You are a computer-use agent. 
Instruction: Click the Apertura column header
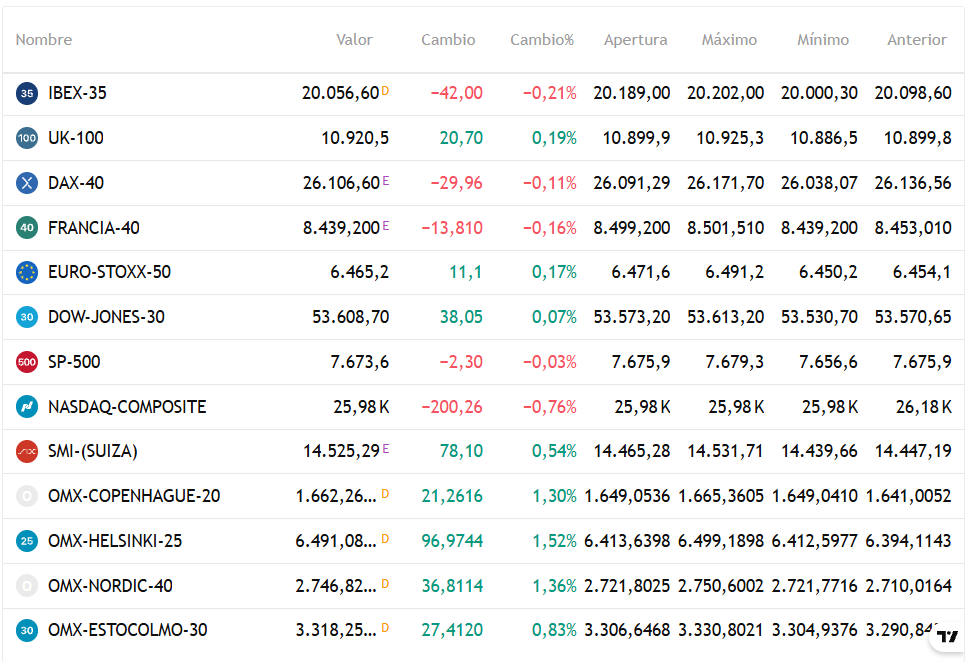(635, 40)
